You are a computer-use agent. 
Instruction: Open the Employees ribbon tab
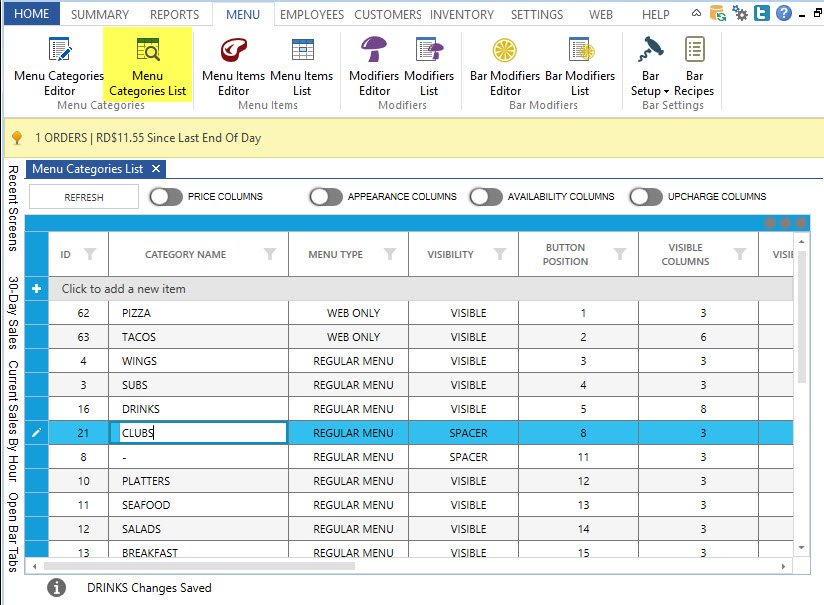311,15
